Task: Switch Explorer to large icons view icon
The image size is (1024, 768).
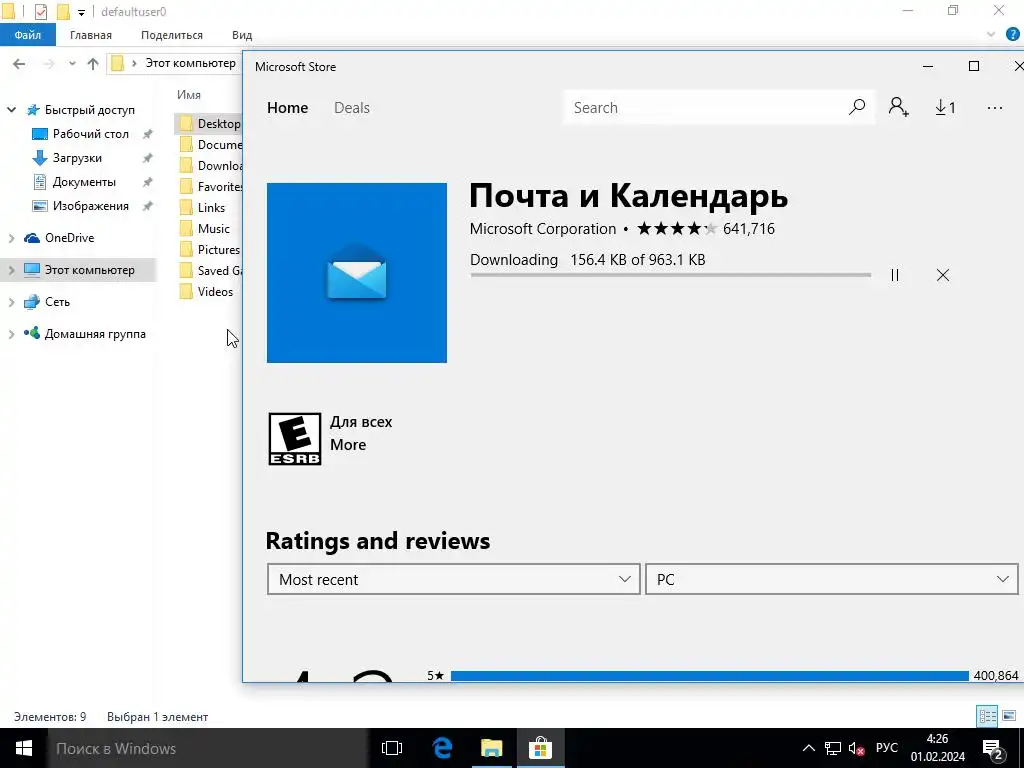Action: pyautogui.click(x=1008, y=716)
